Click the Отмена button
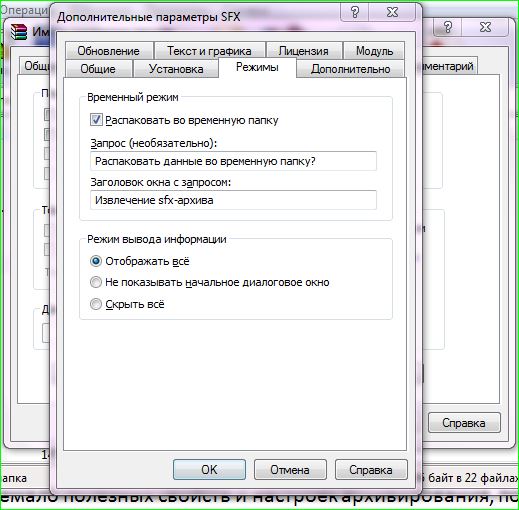This screenshot has width=519, height=510. pos(290,470)
